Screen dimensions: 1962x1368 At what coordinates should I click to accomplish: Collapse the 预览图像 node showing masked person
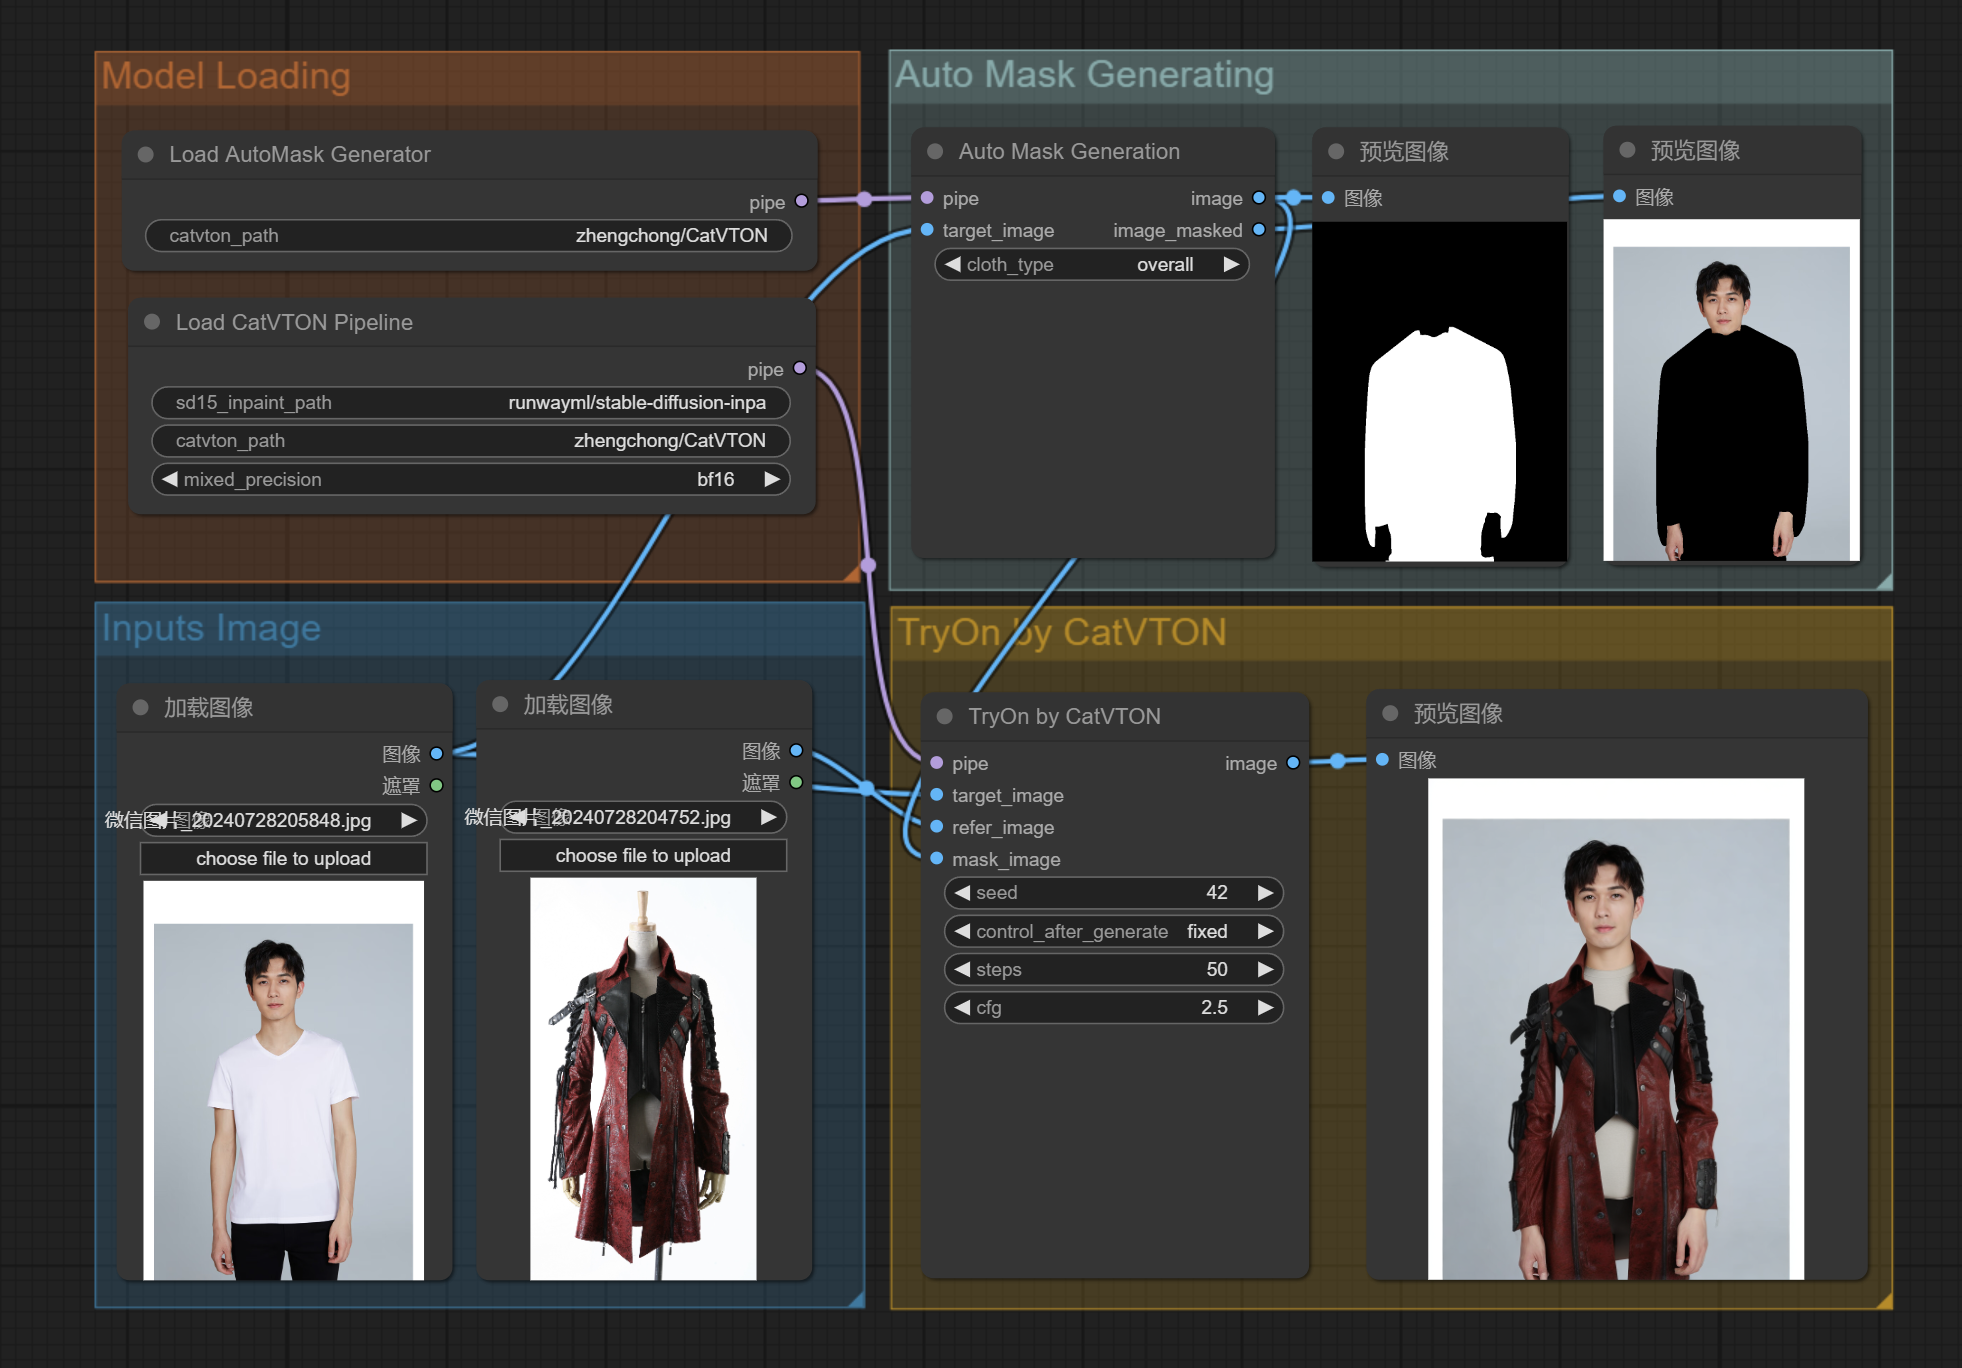pos(1627,151)
